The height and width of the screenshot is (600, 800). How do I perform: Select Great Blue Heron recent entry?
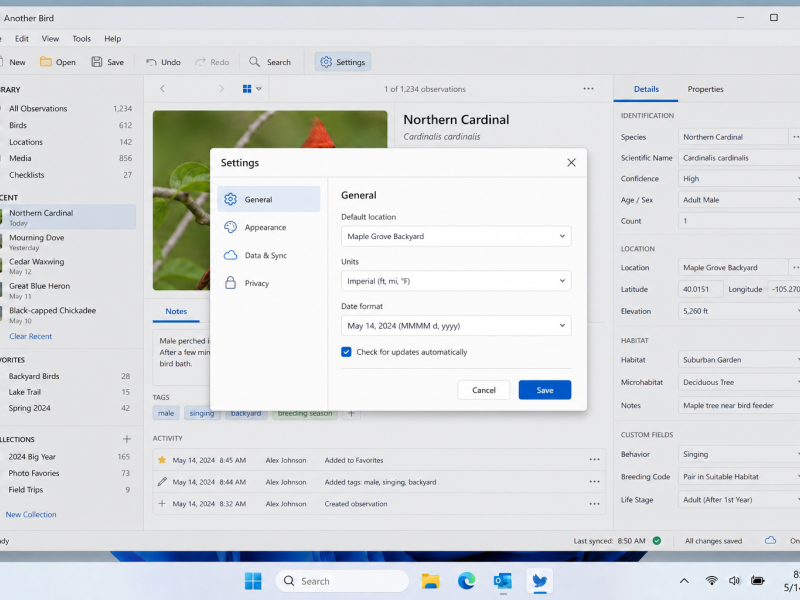click(68, 291)
